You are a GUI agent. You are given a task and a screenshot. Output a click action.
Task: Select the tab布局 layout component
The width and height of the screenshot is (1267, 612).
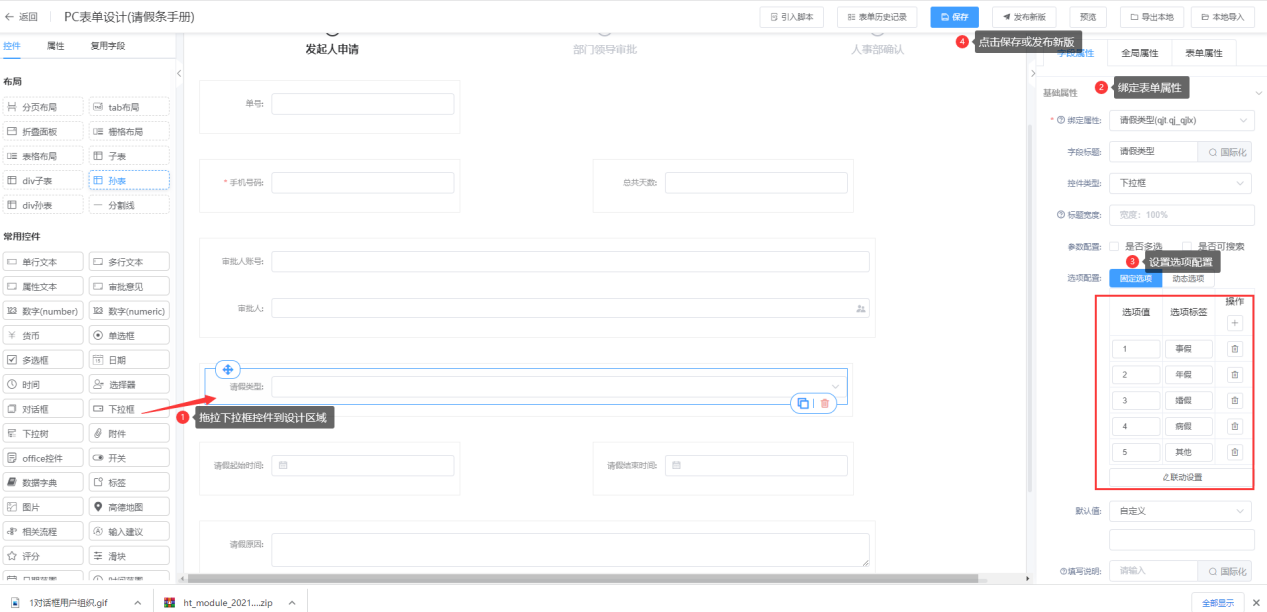[x=129, y=106]
